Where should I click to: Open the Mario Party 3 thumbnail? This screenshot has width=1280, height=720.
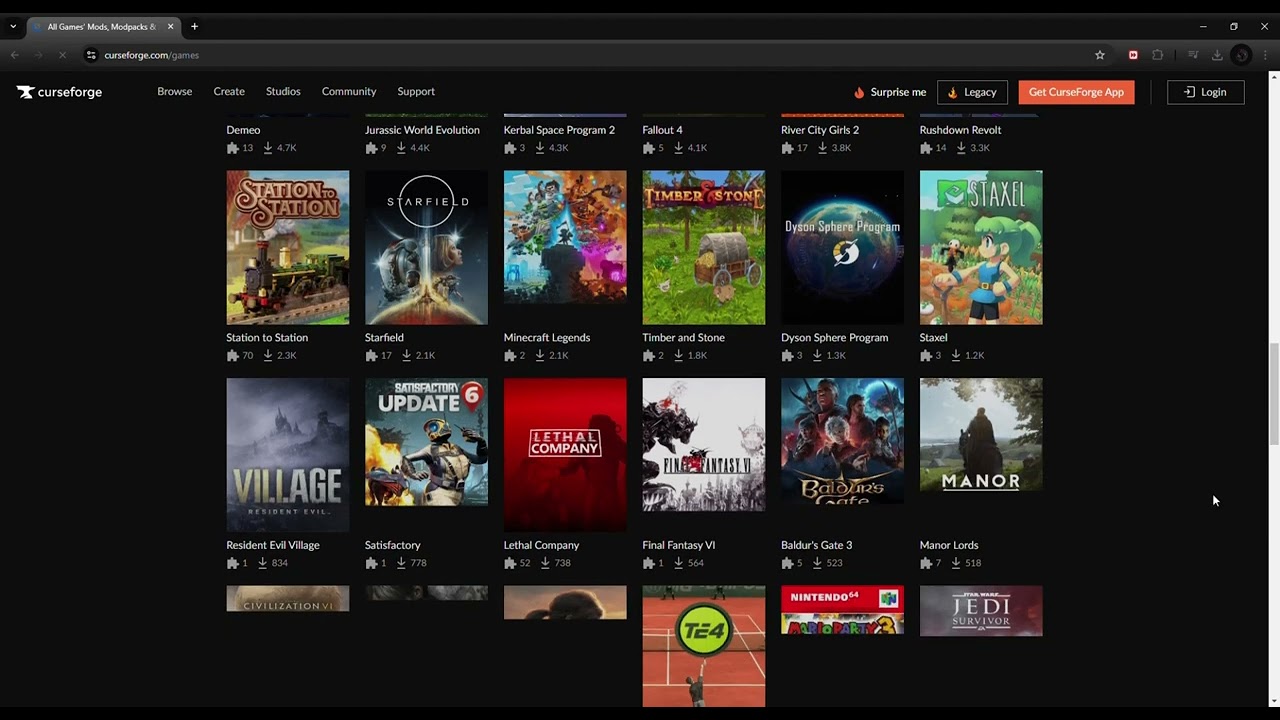coord(842,610)
